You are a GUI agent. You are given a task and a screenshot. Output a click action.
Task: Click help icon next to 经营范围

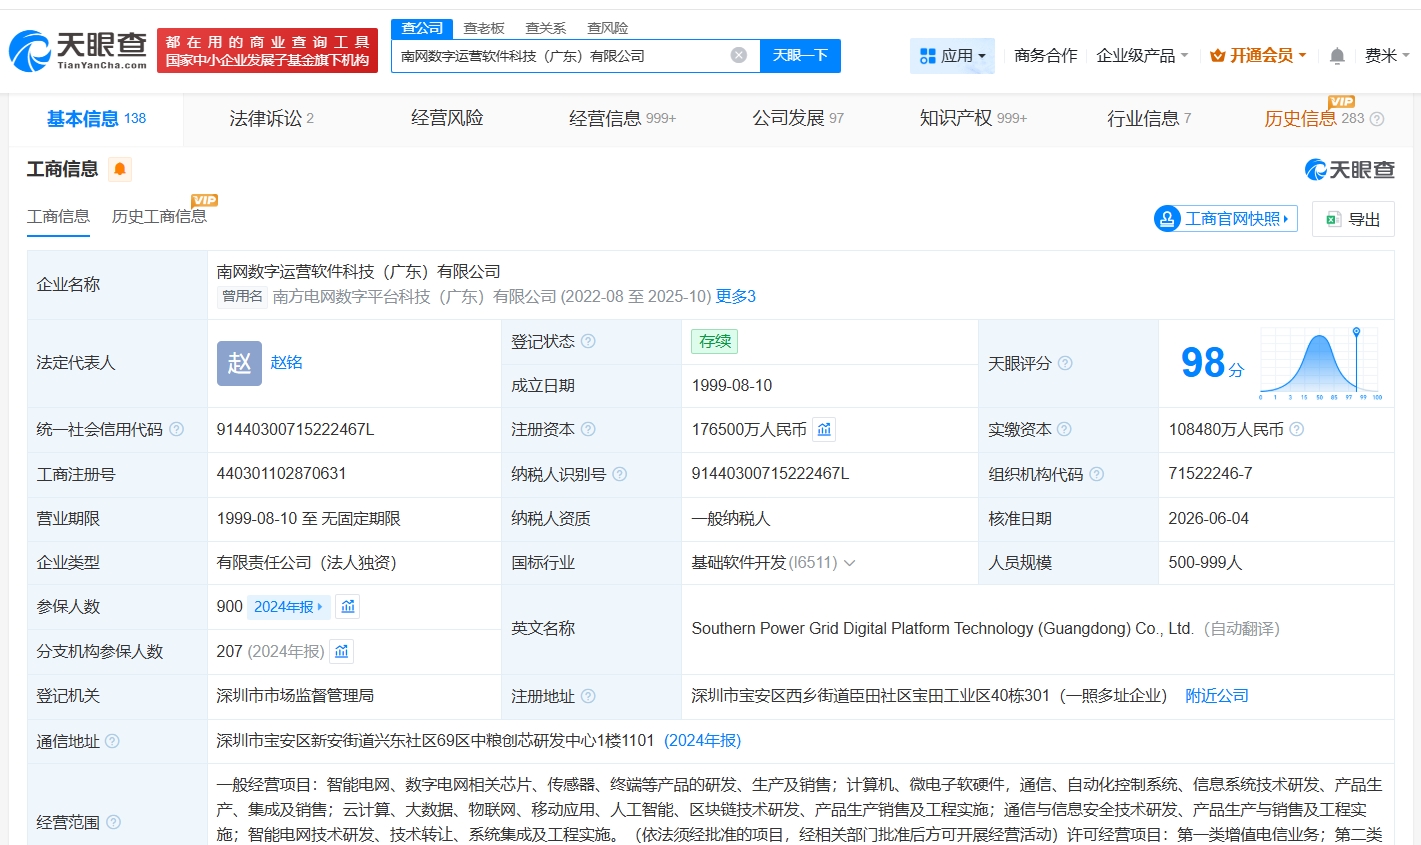pos(113,822)
